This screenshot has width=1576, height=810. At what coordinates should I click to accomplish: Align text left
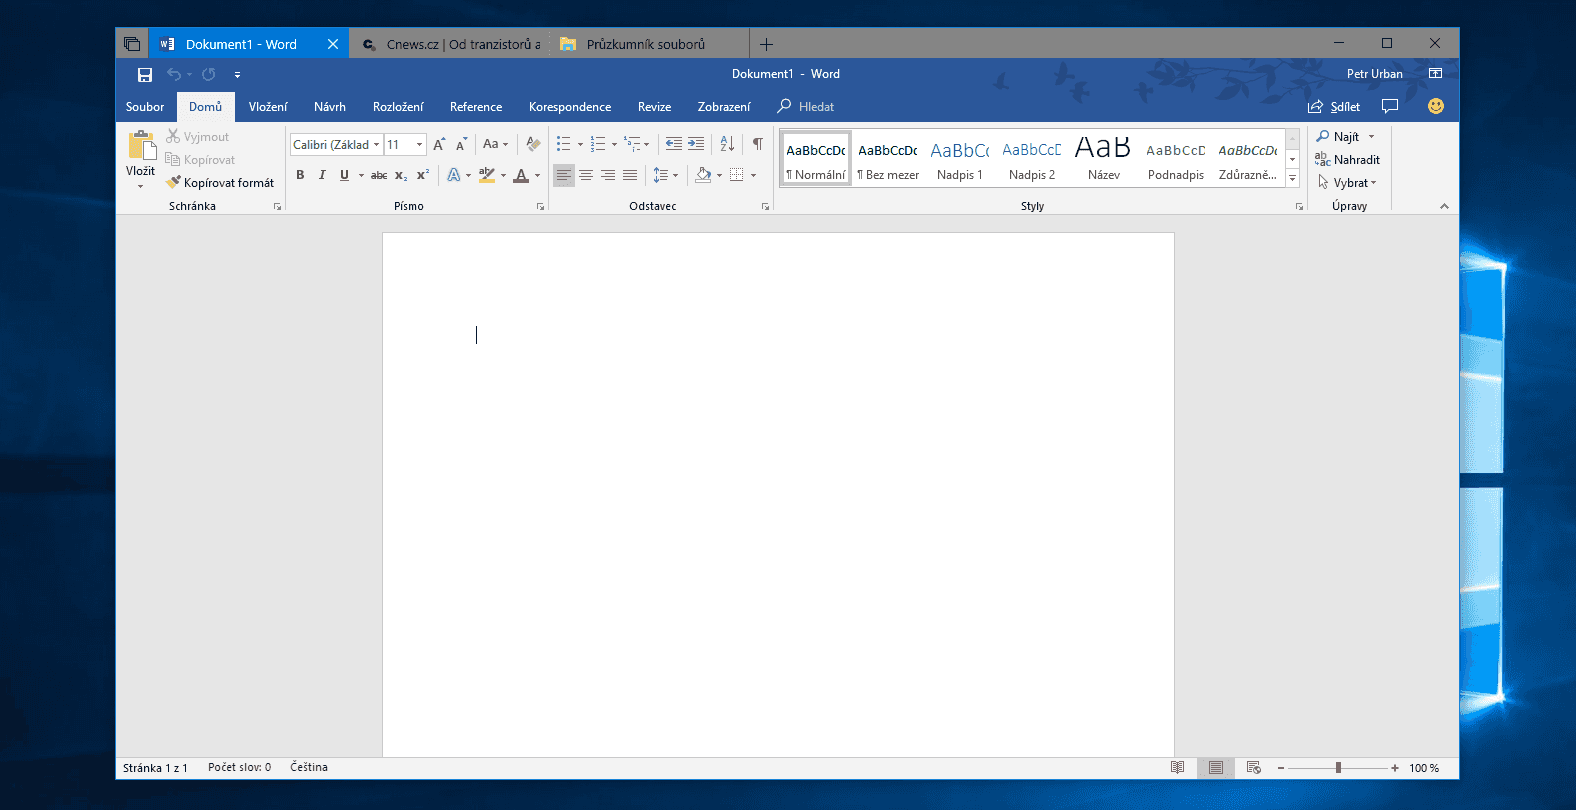pos(564,175)
